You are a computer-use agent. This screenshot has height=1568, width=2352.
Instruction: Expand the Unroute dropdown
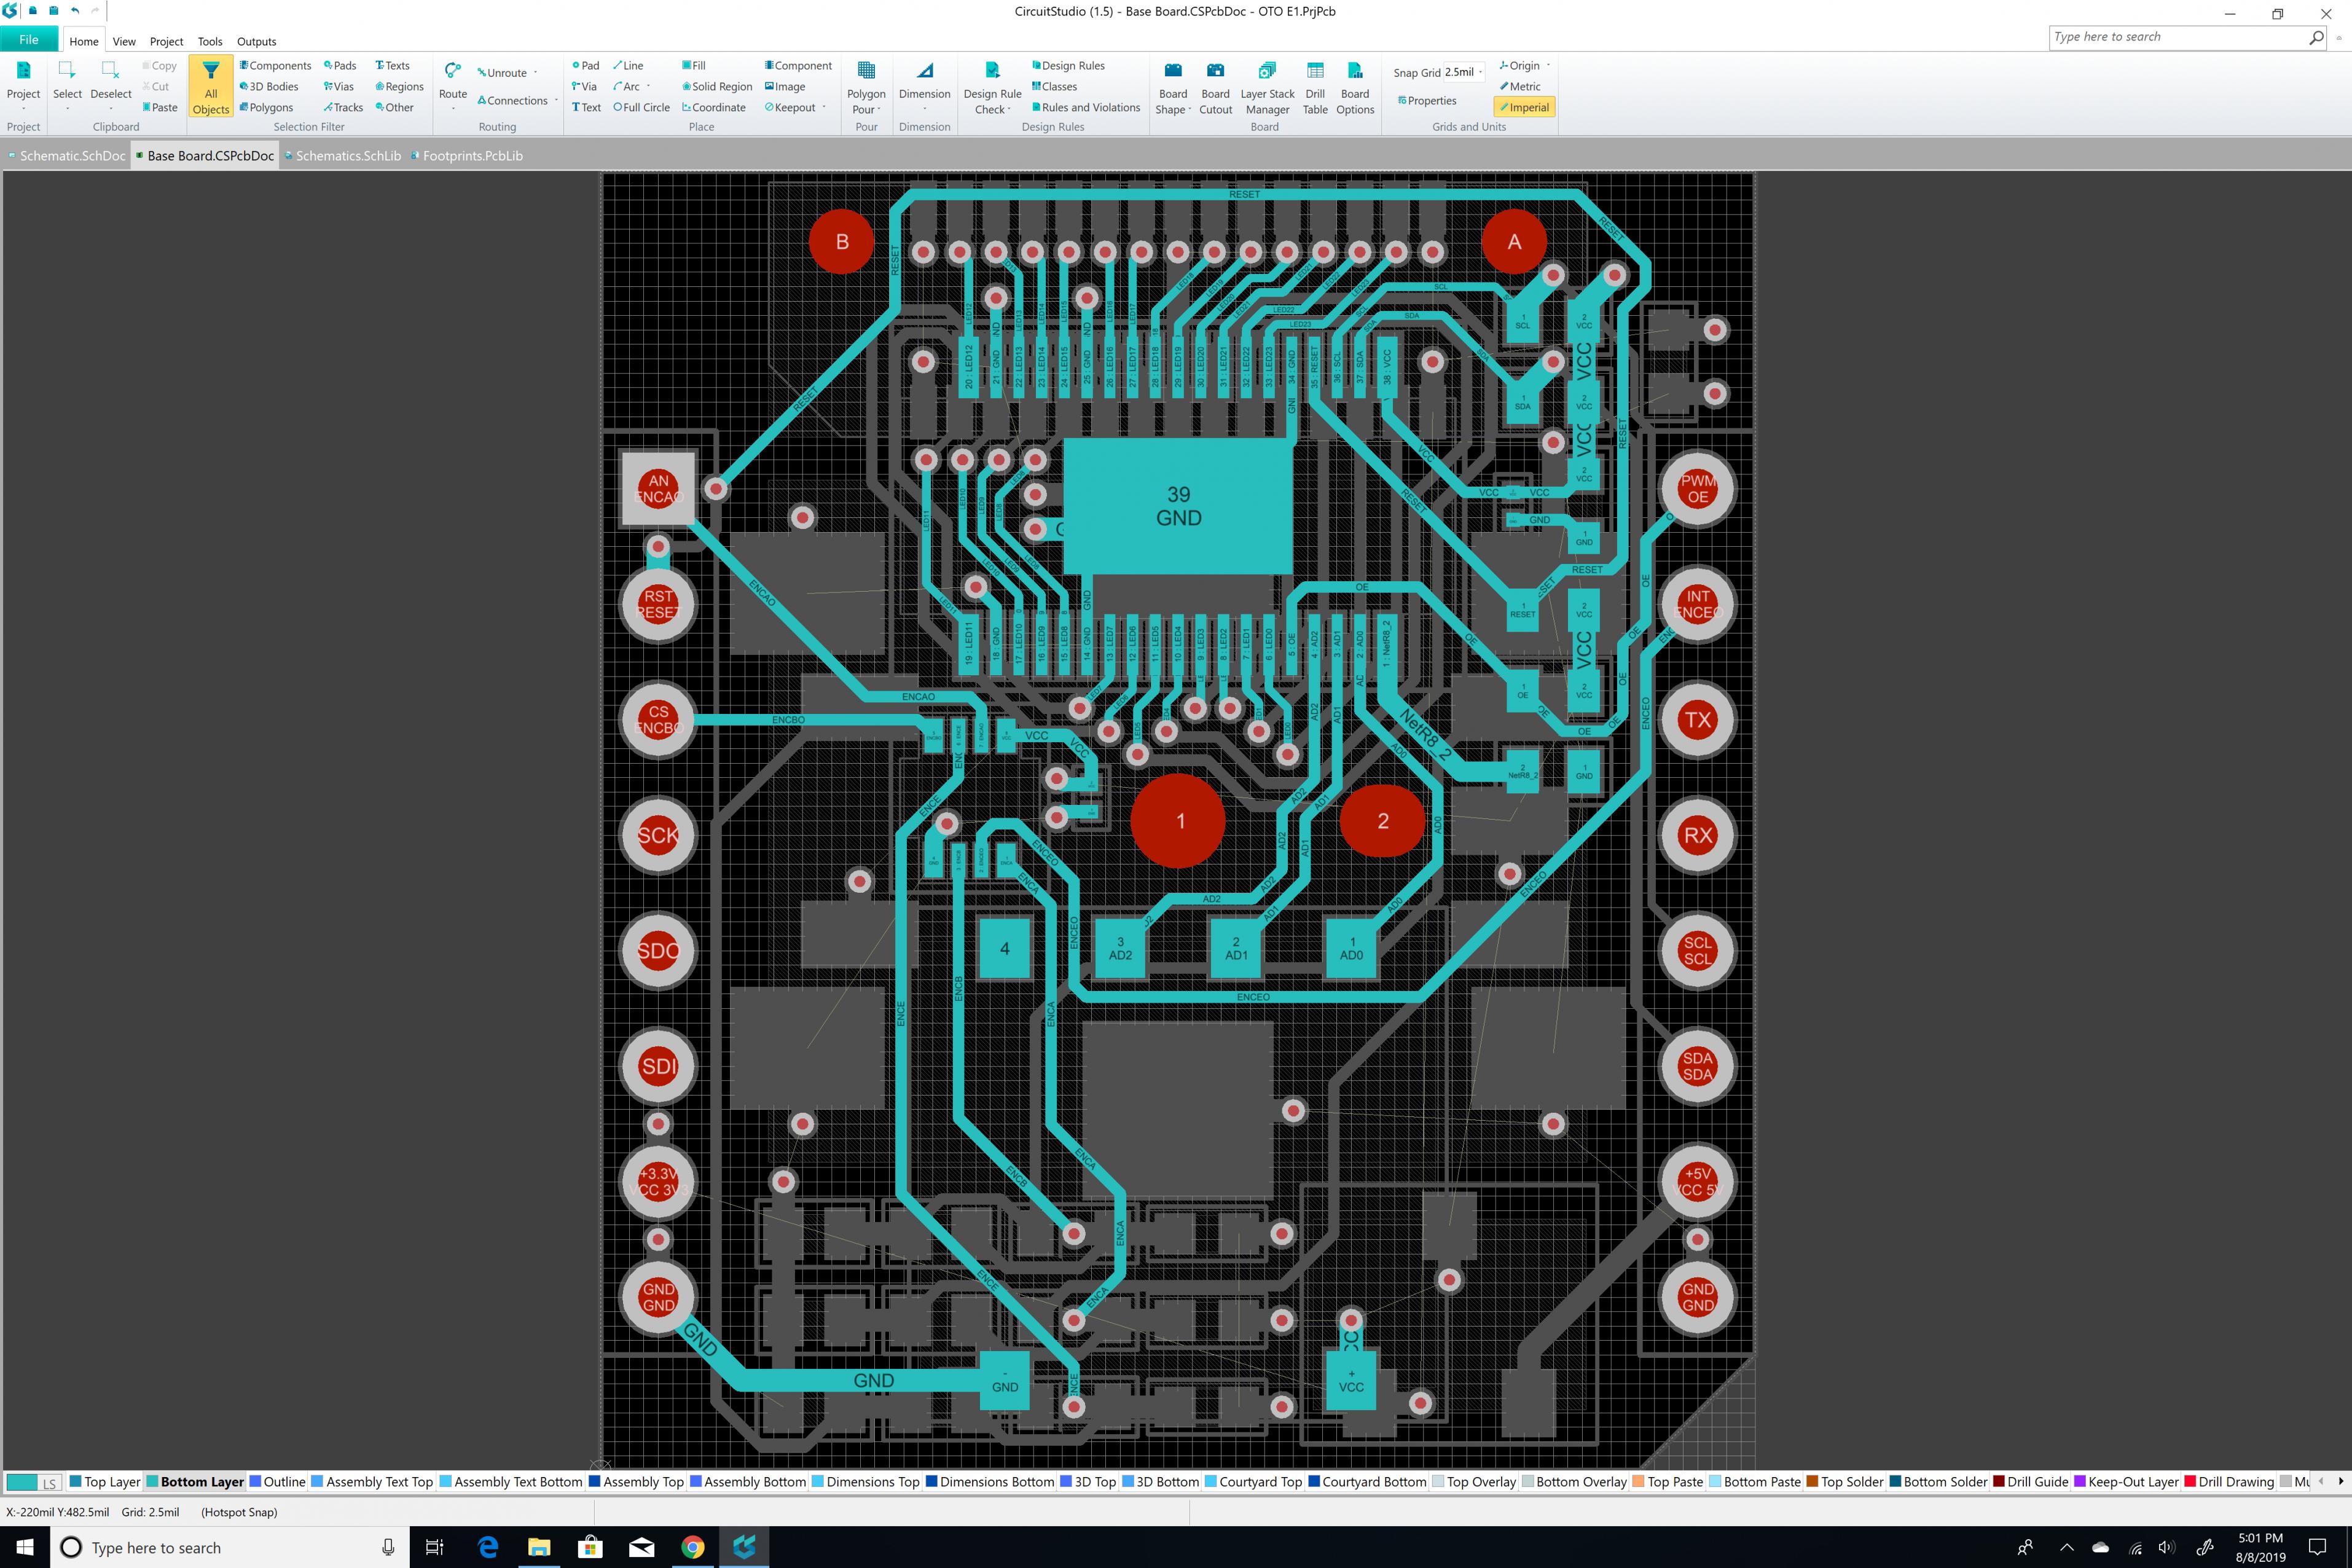click(535, 72)
